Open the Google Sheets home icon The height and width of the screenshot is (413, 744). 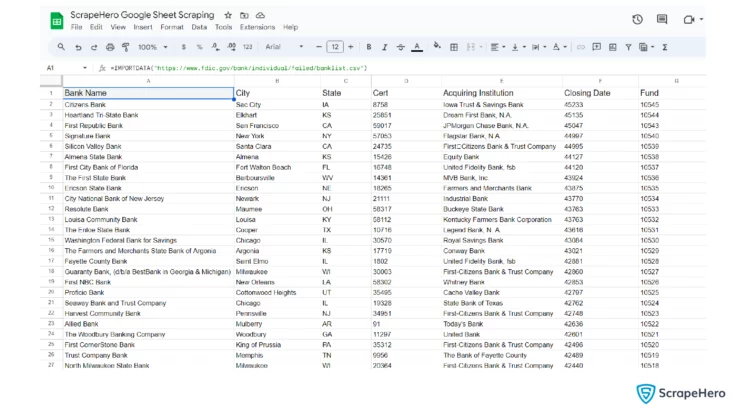click(x=57, y=21)
